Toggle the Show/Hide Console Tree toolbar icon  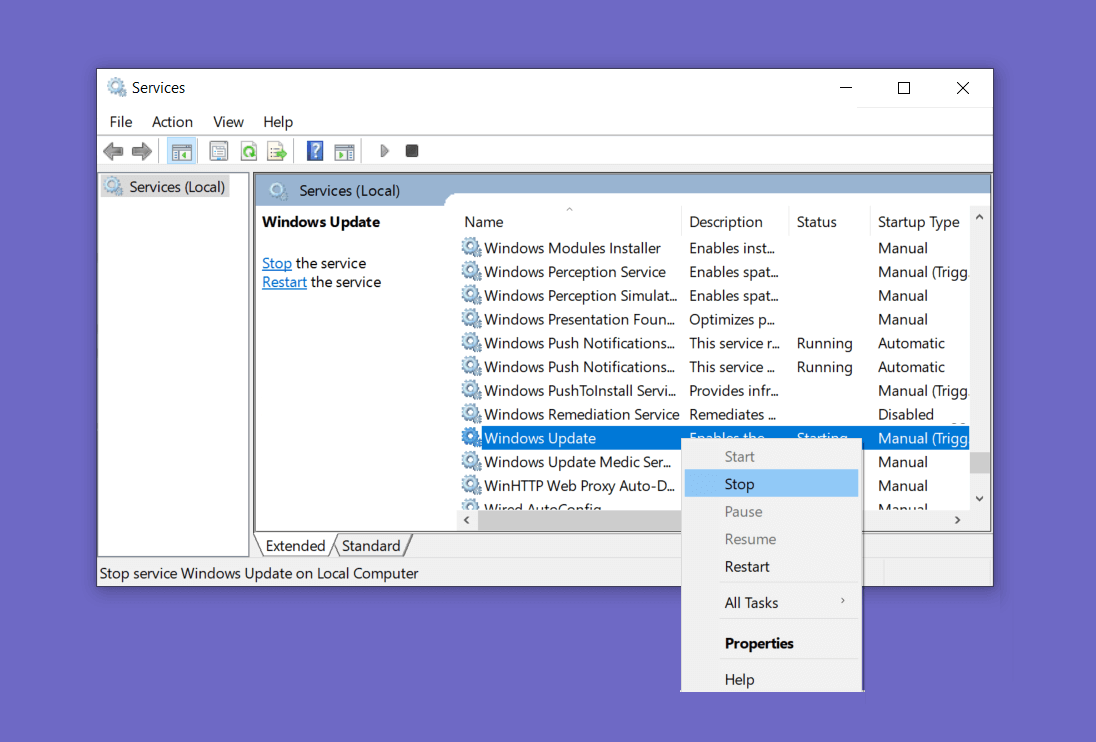tap(182, 151)
